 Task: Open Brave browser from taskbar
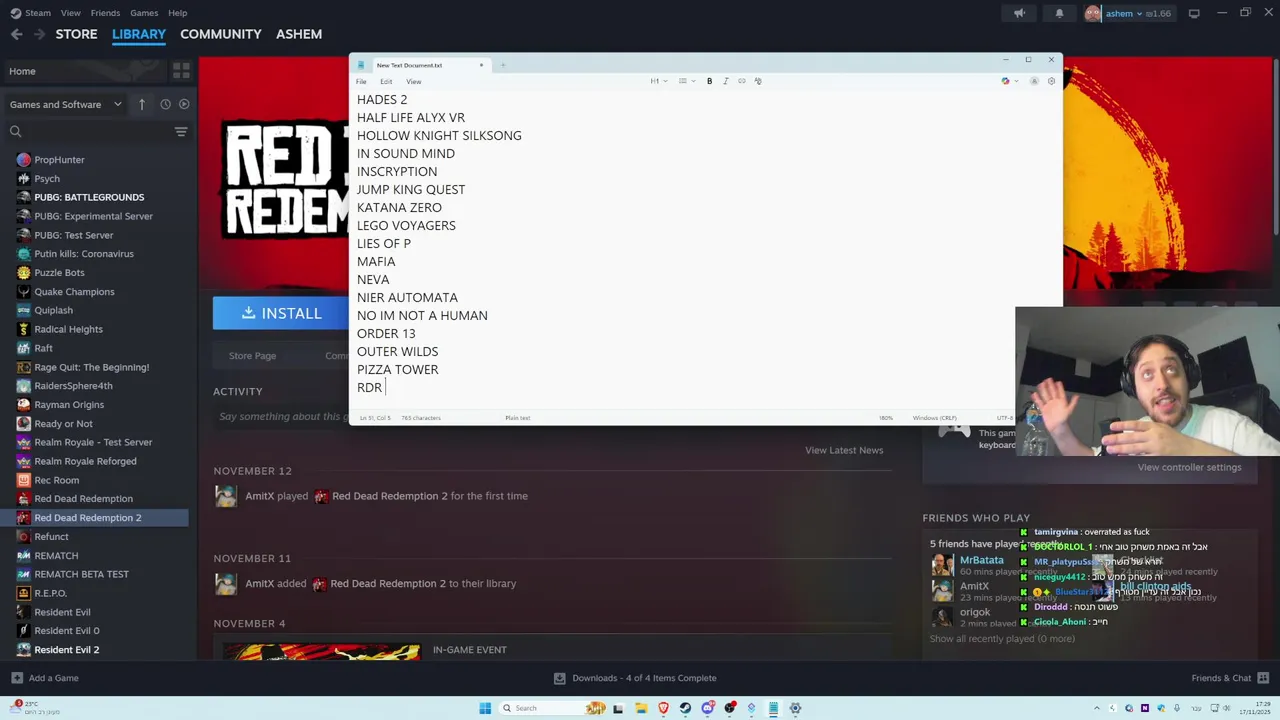(663, 708)
